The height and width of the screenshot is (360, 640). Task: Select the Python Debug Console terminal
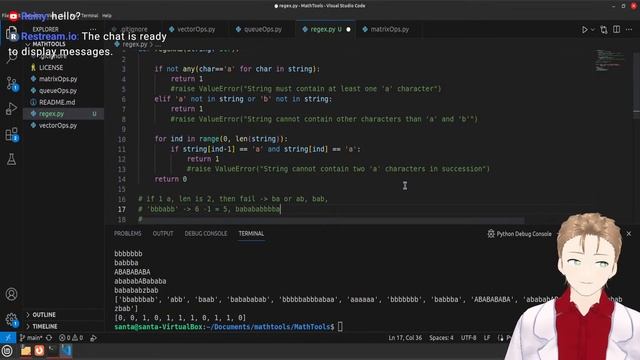coord(519,234)
